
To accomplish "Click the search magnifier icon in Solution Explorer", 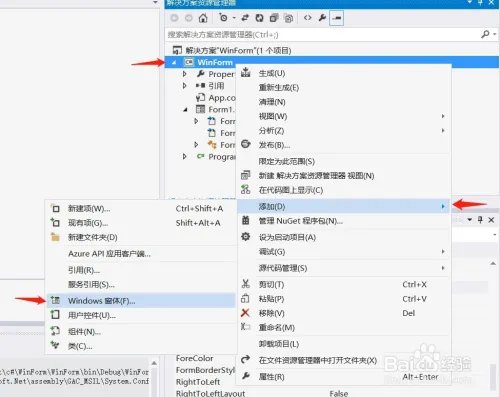I will (x=485, y=34).
